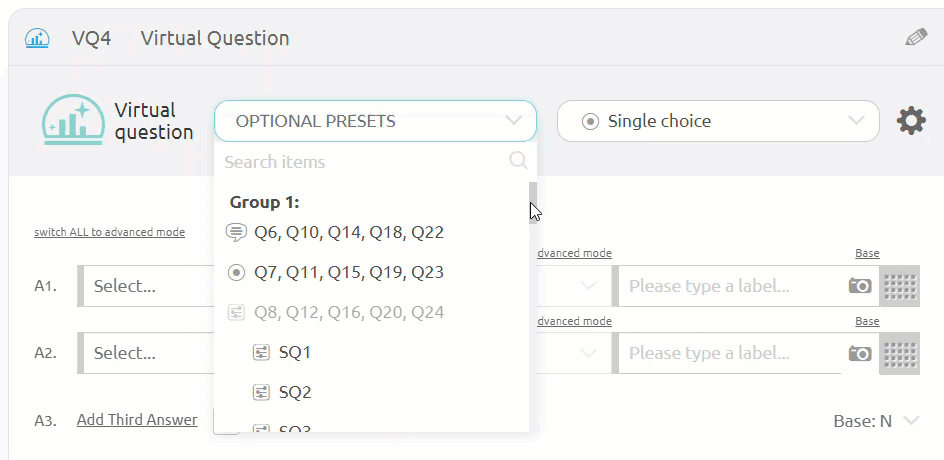Click the dropdown list scrollbar thumb
This screenshot has height=460, width=944.
[533, 203]
